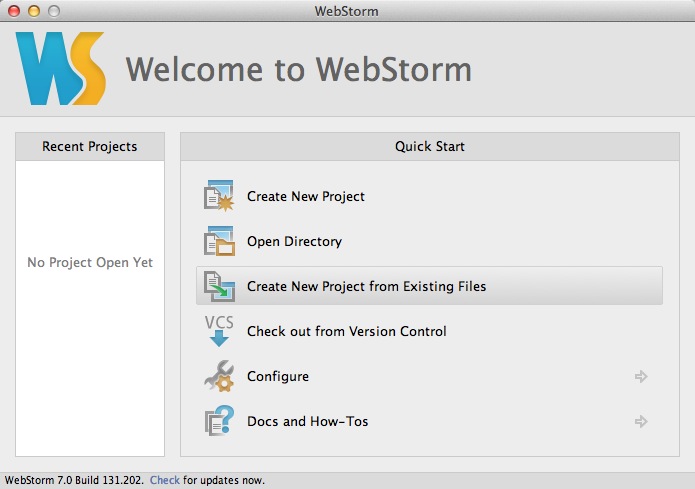The height and width of the screenshot is (489, 695).
Task: Click the Recent Projects header
Action: [90, 146]
